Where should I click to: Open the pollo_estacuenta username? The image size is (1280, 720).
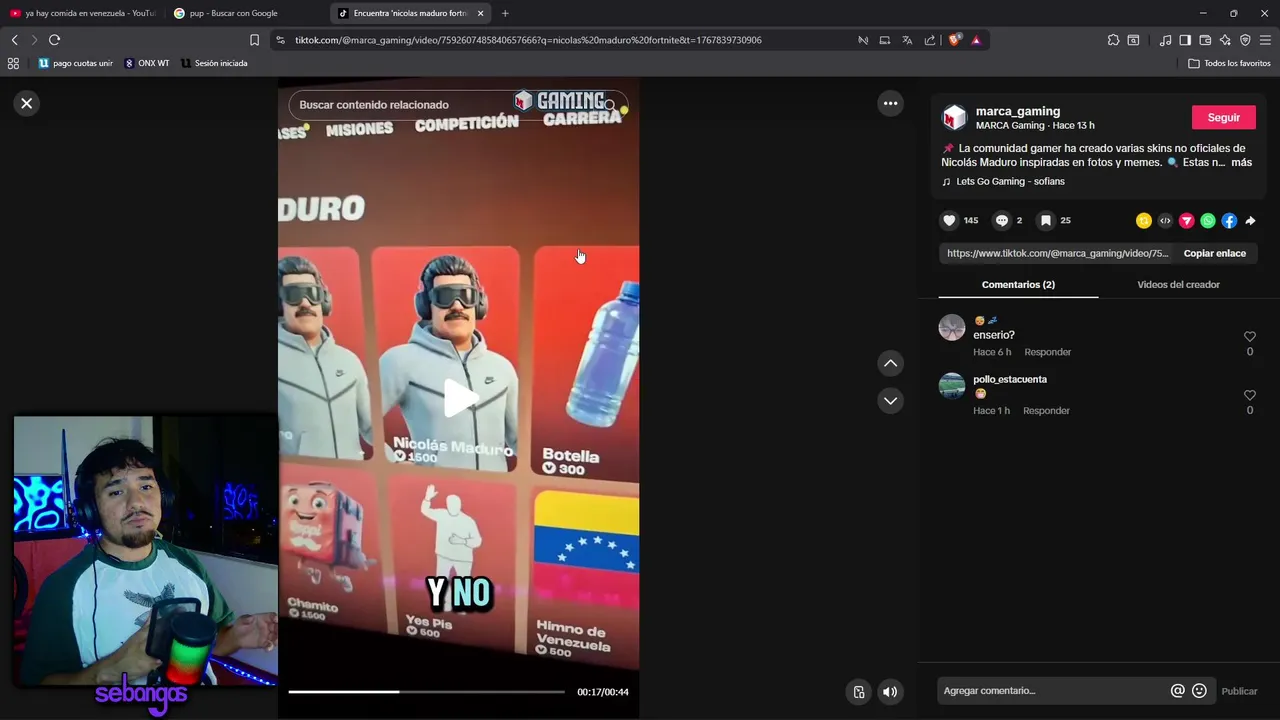point(1010,380)
